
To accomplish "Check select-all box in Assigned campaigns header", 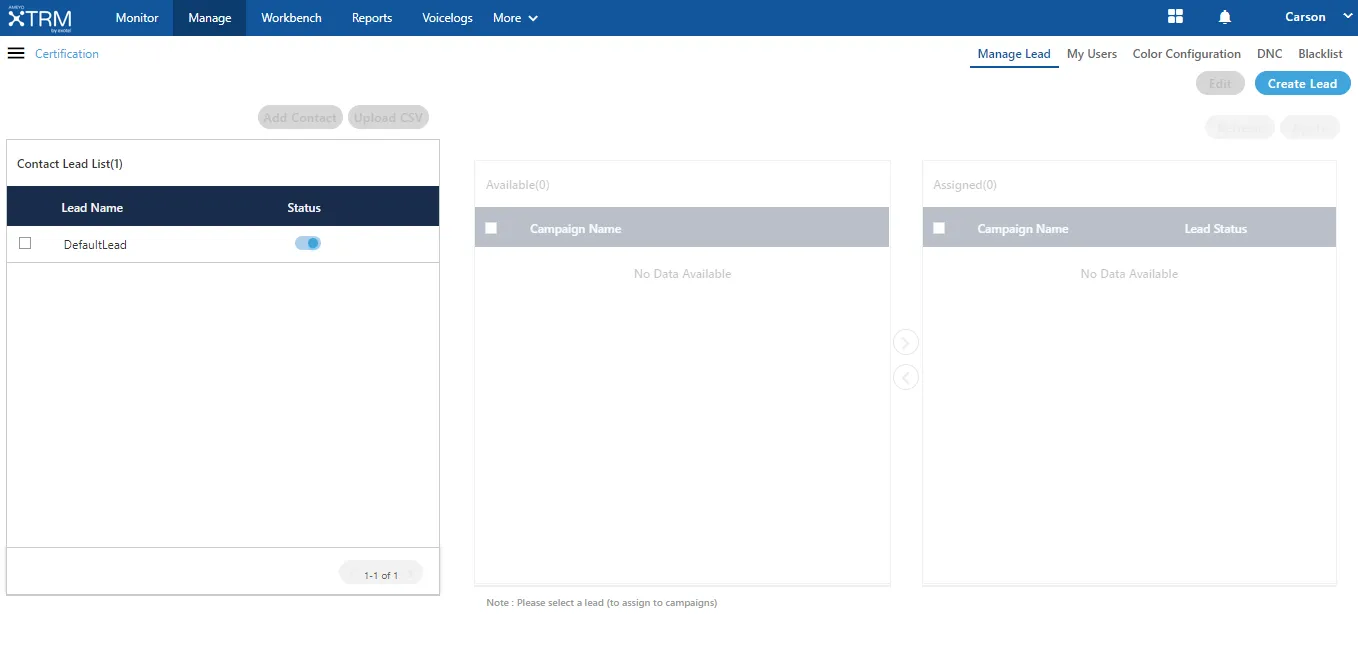I will point(938,228).
